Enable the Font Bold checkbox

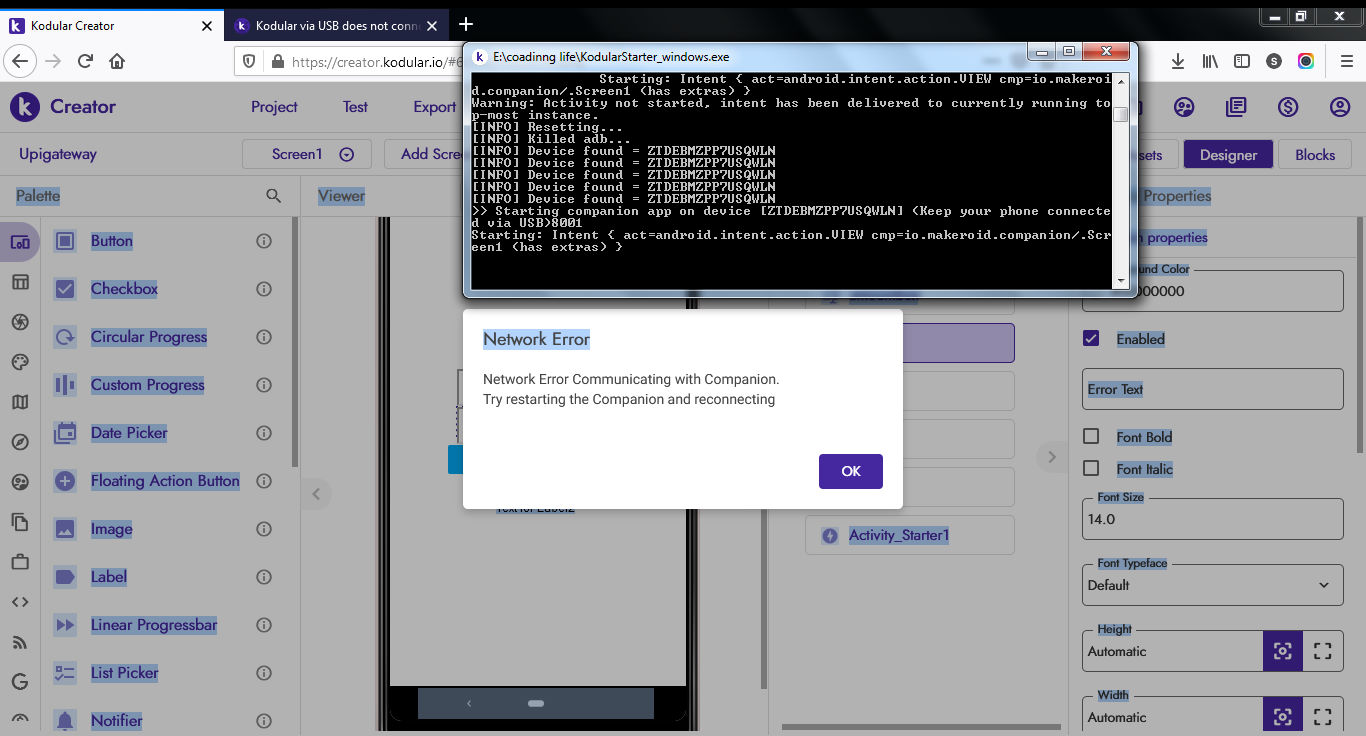click(x=1092, y=437)
